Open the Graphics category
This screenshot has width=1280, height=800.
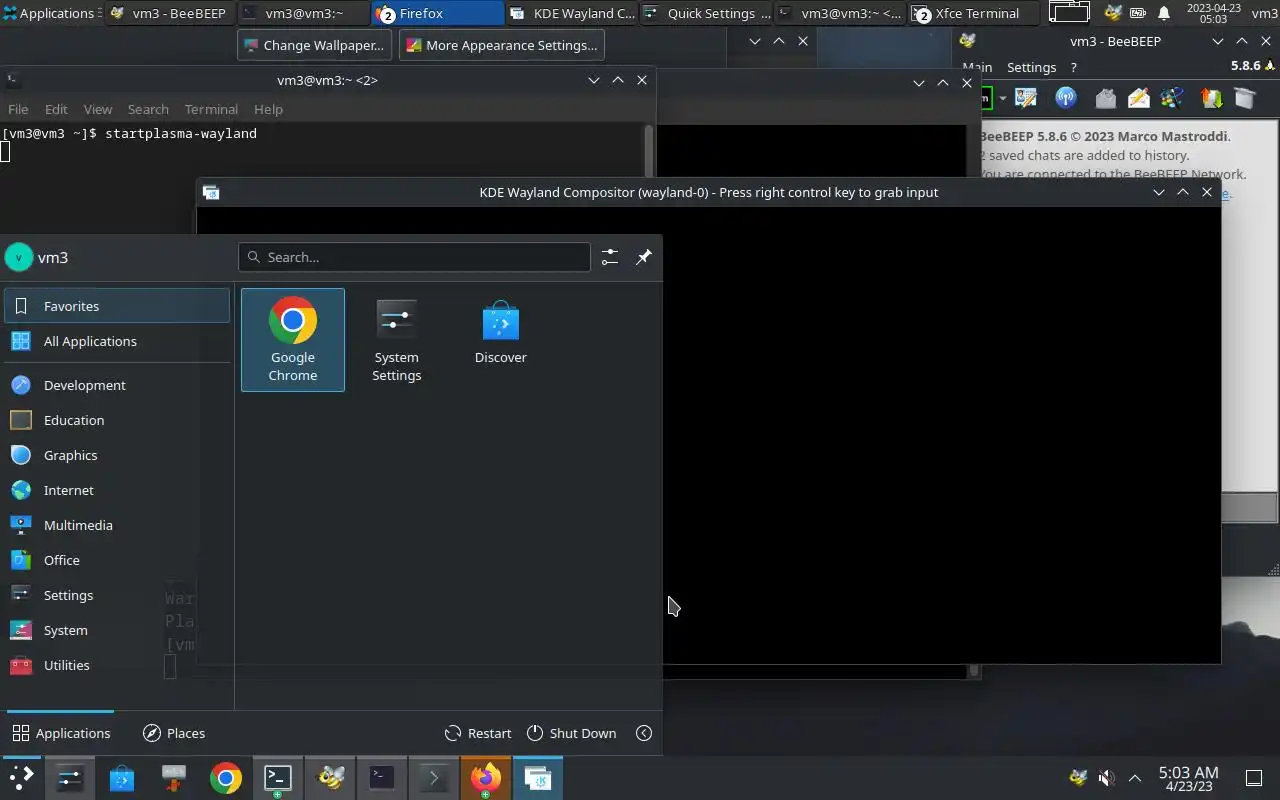point(117,455)
